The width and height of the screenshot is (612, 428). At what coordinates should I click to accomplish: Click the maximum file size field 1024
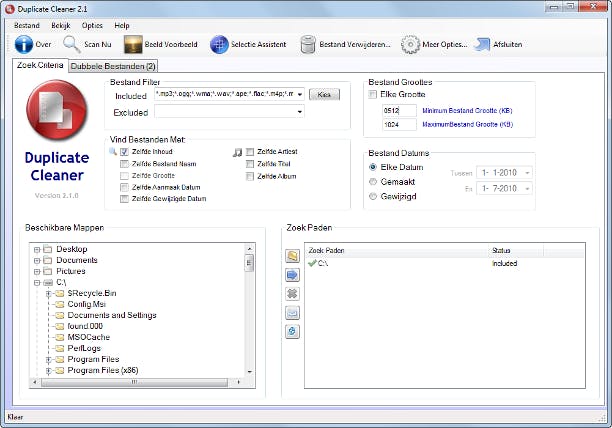click(x=399, y=124)
